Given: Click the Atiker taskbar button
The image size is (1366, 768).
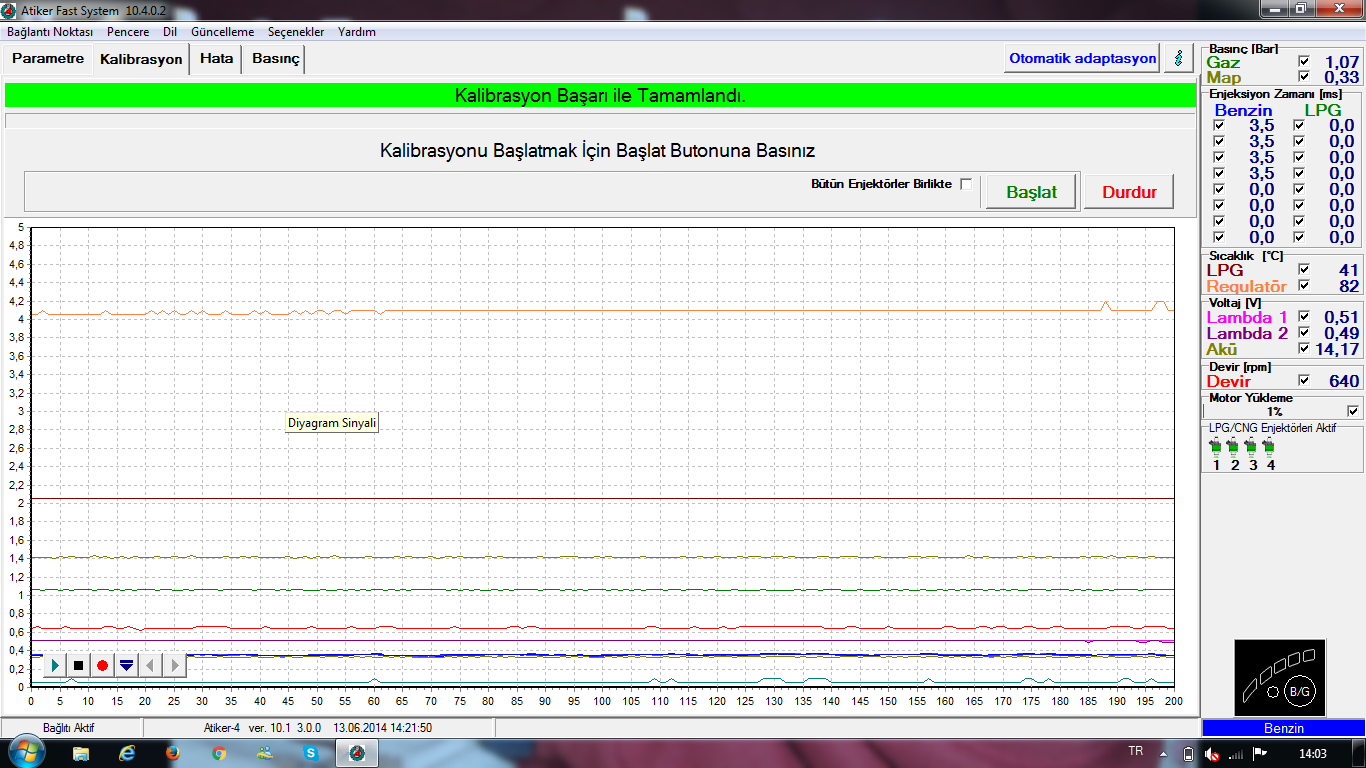Looking at the screenshot, I should coord(357,752).
